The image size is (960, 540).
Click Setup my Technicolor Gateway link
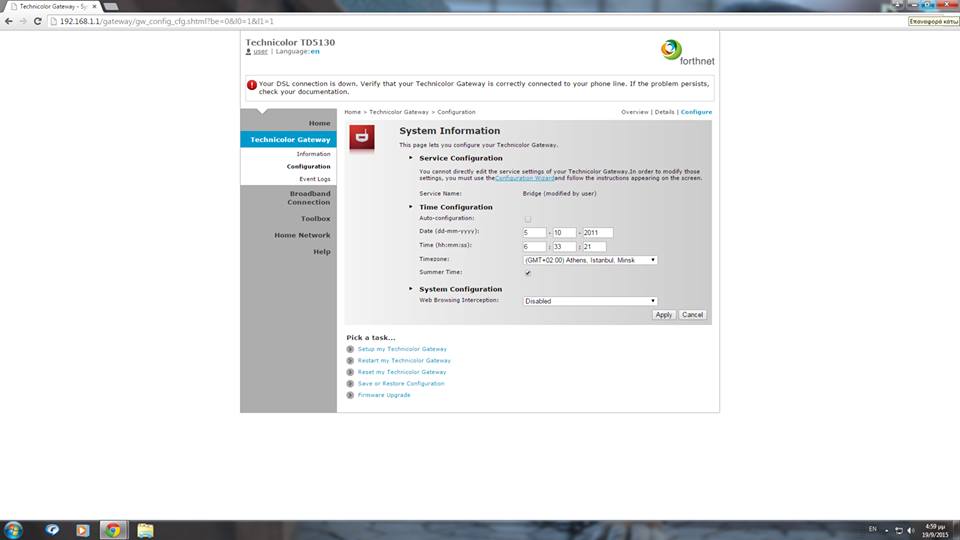pyautogui.click(x=402, y=349)
